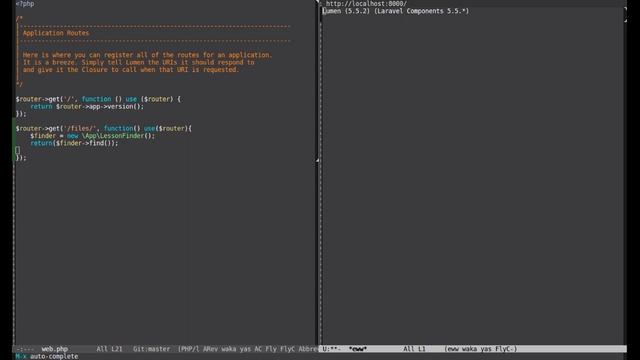Click the web.php buffer name in mode line
Image resolution: width=640 pixels, height=360 pixels.
[55, 349]
